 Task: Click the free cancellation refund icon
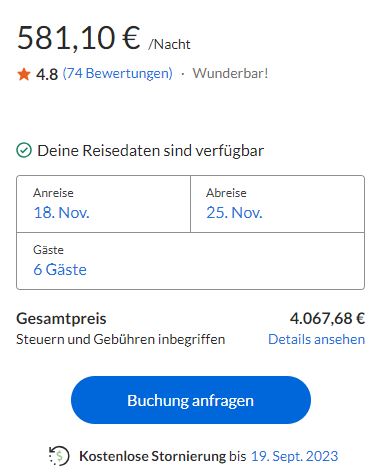(x=59, y=456)
